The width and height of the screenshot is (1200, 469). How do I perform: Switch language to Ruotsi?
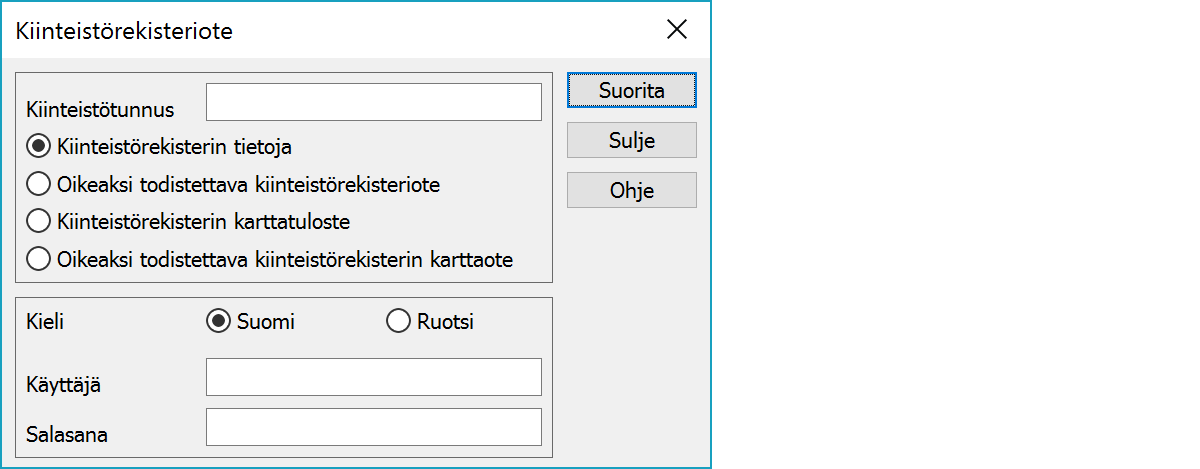(398, 321)
